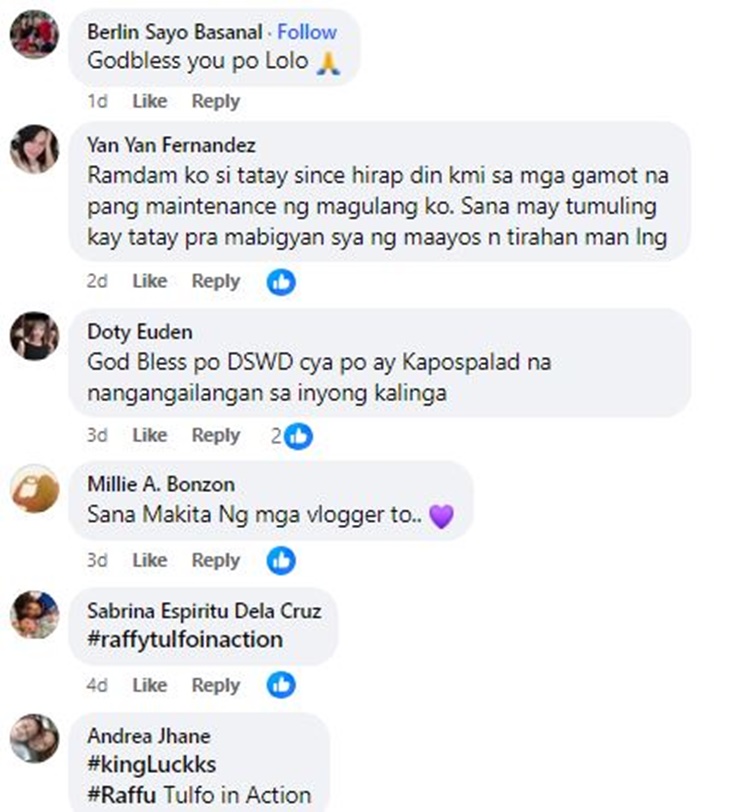Viewport: 750px width, 812px height.
Task: Open Berlin Sayo Basanal's profile picture
Action: [34, 34]
